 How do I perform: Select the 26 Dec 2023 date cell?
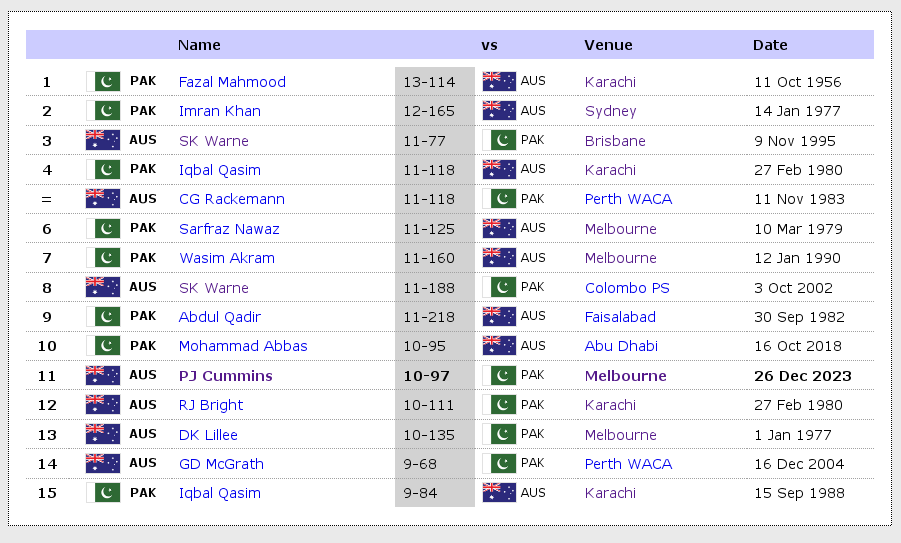pyautogui.click(x=803, y=376)
